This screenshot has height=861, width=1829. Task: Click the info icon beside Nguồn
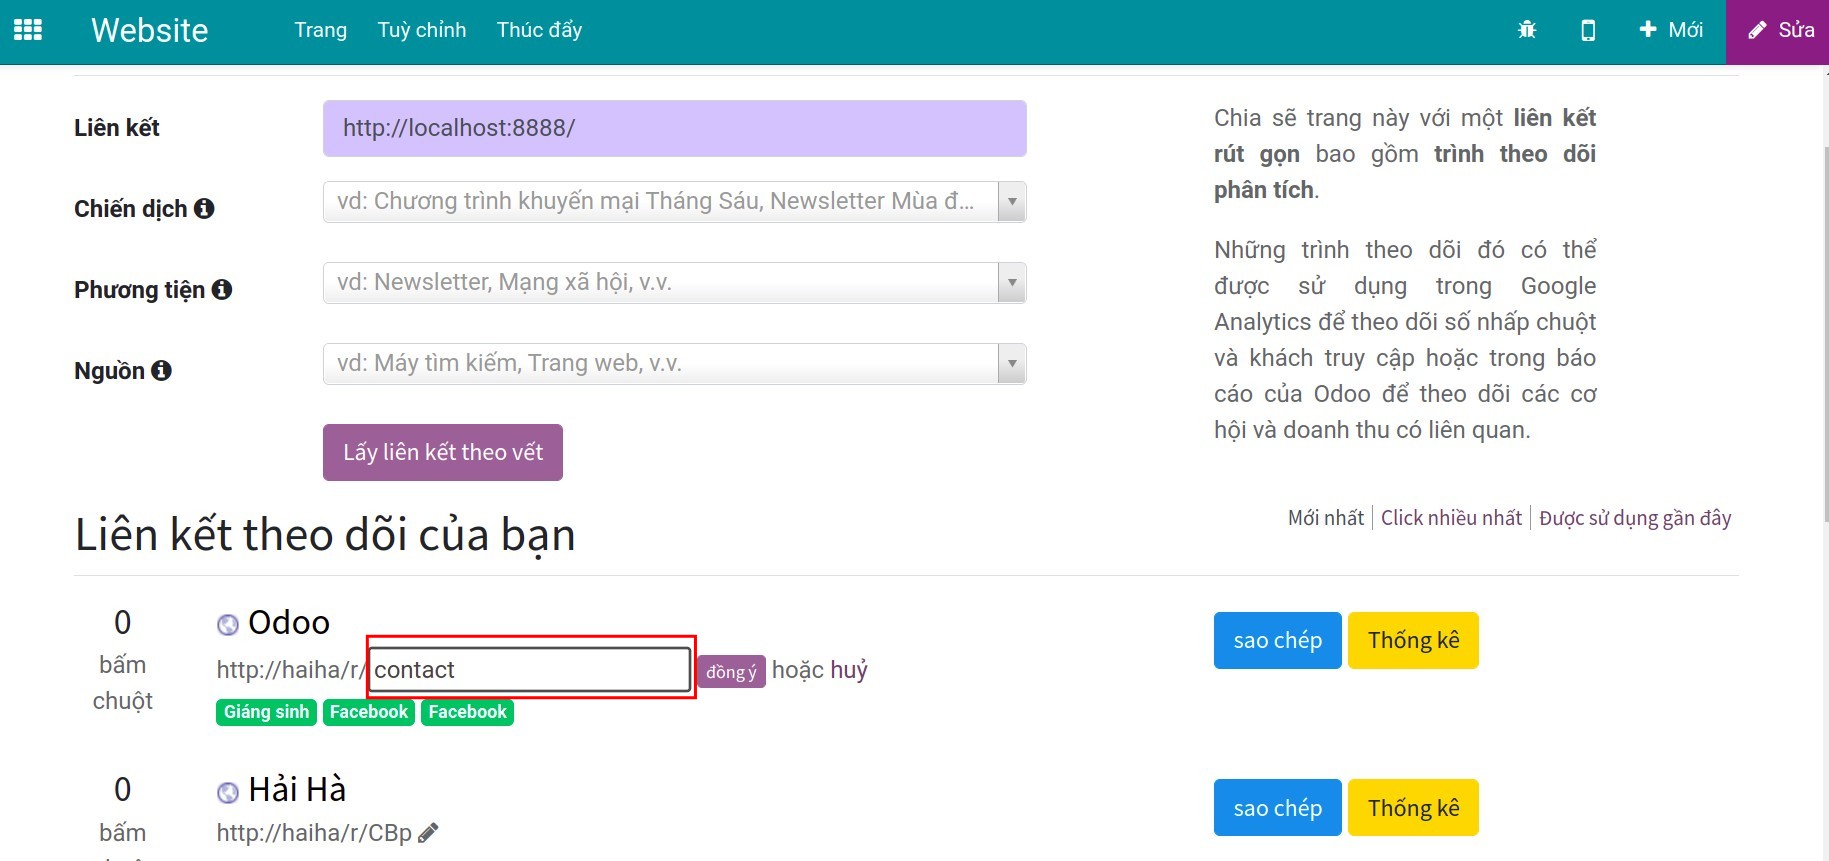[x=161, y=370]
